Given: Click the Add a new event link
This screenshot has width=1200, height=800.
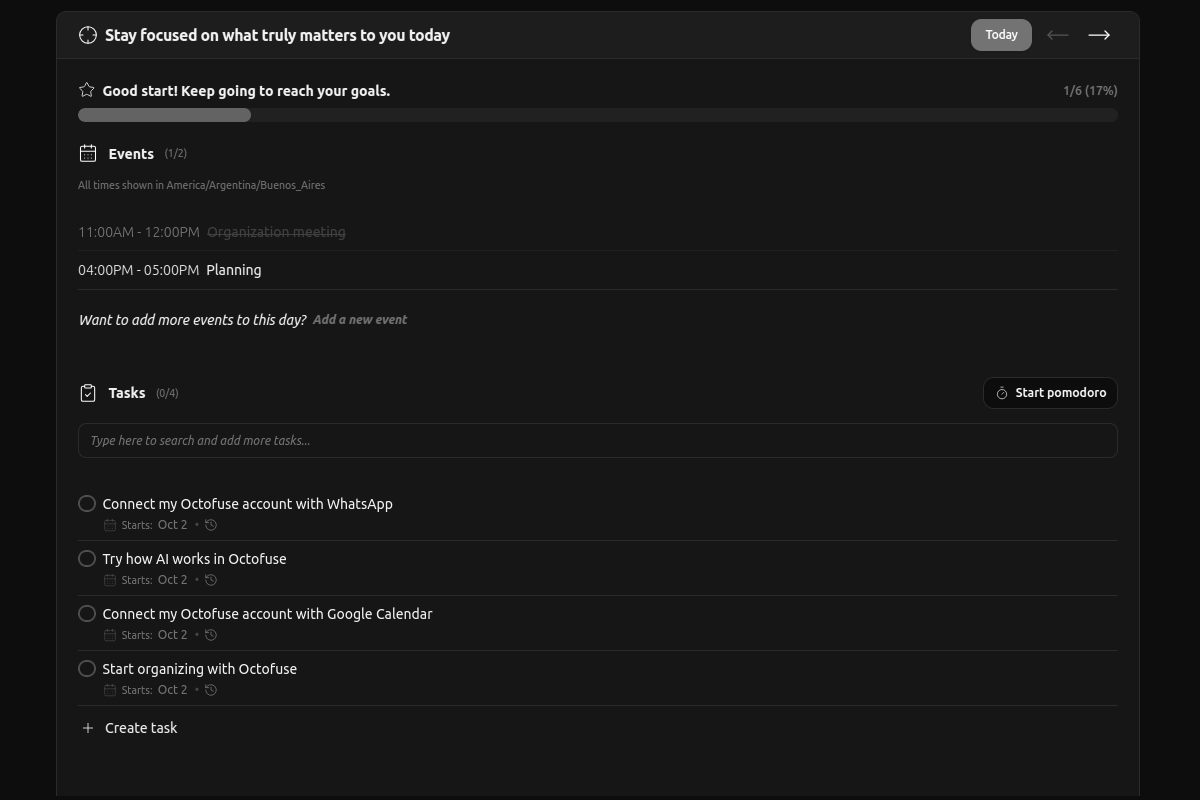Looking at the screenshot, I should 360,319.
